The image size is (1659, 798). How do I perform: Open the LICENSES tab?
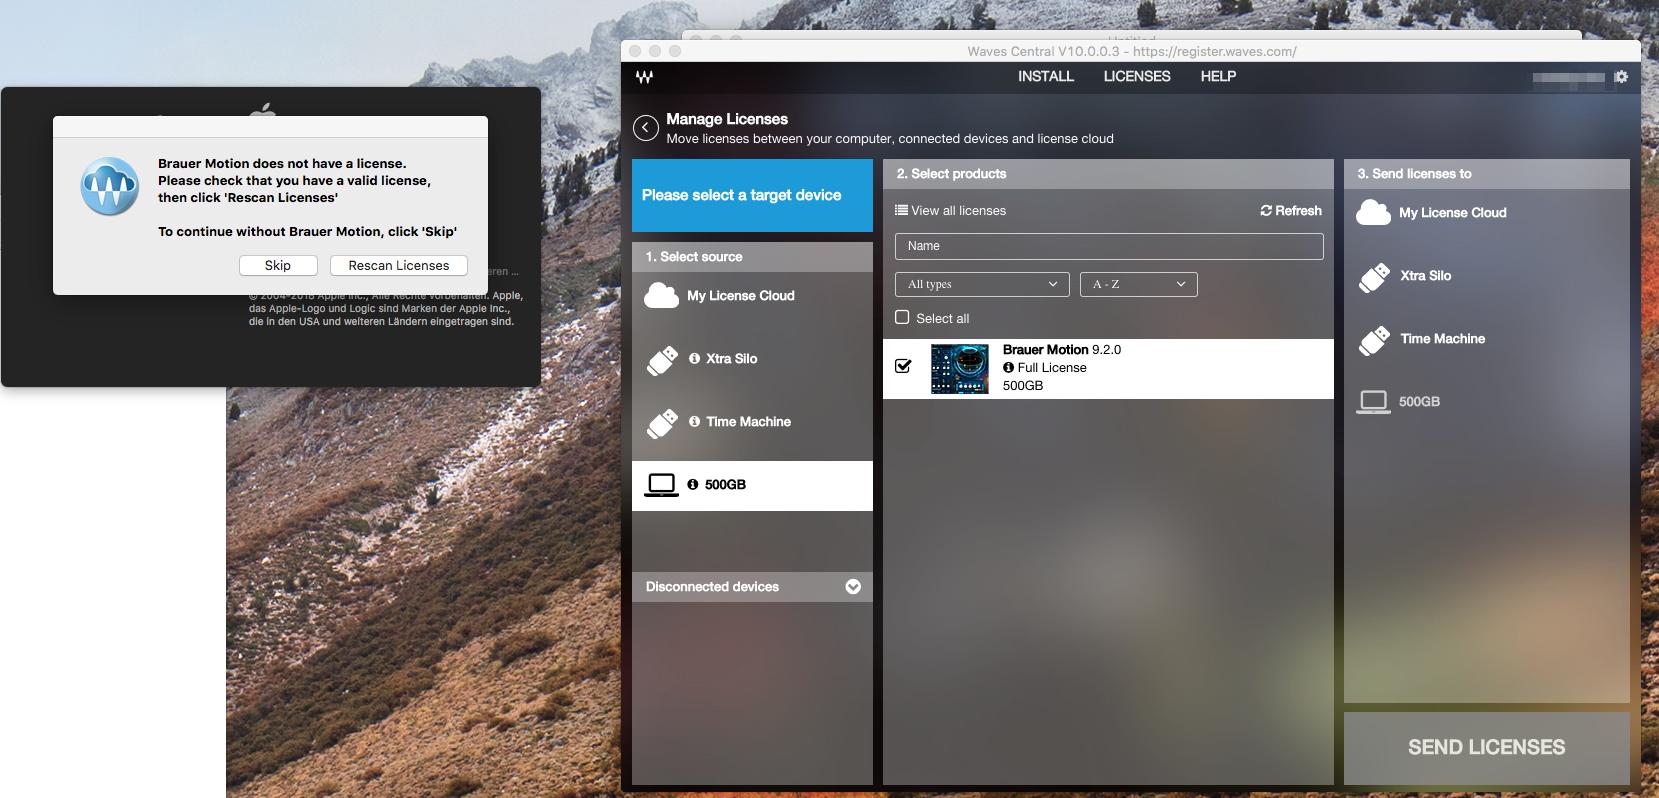point(1137,77)
